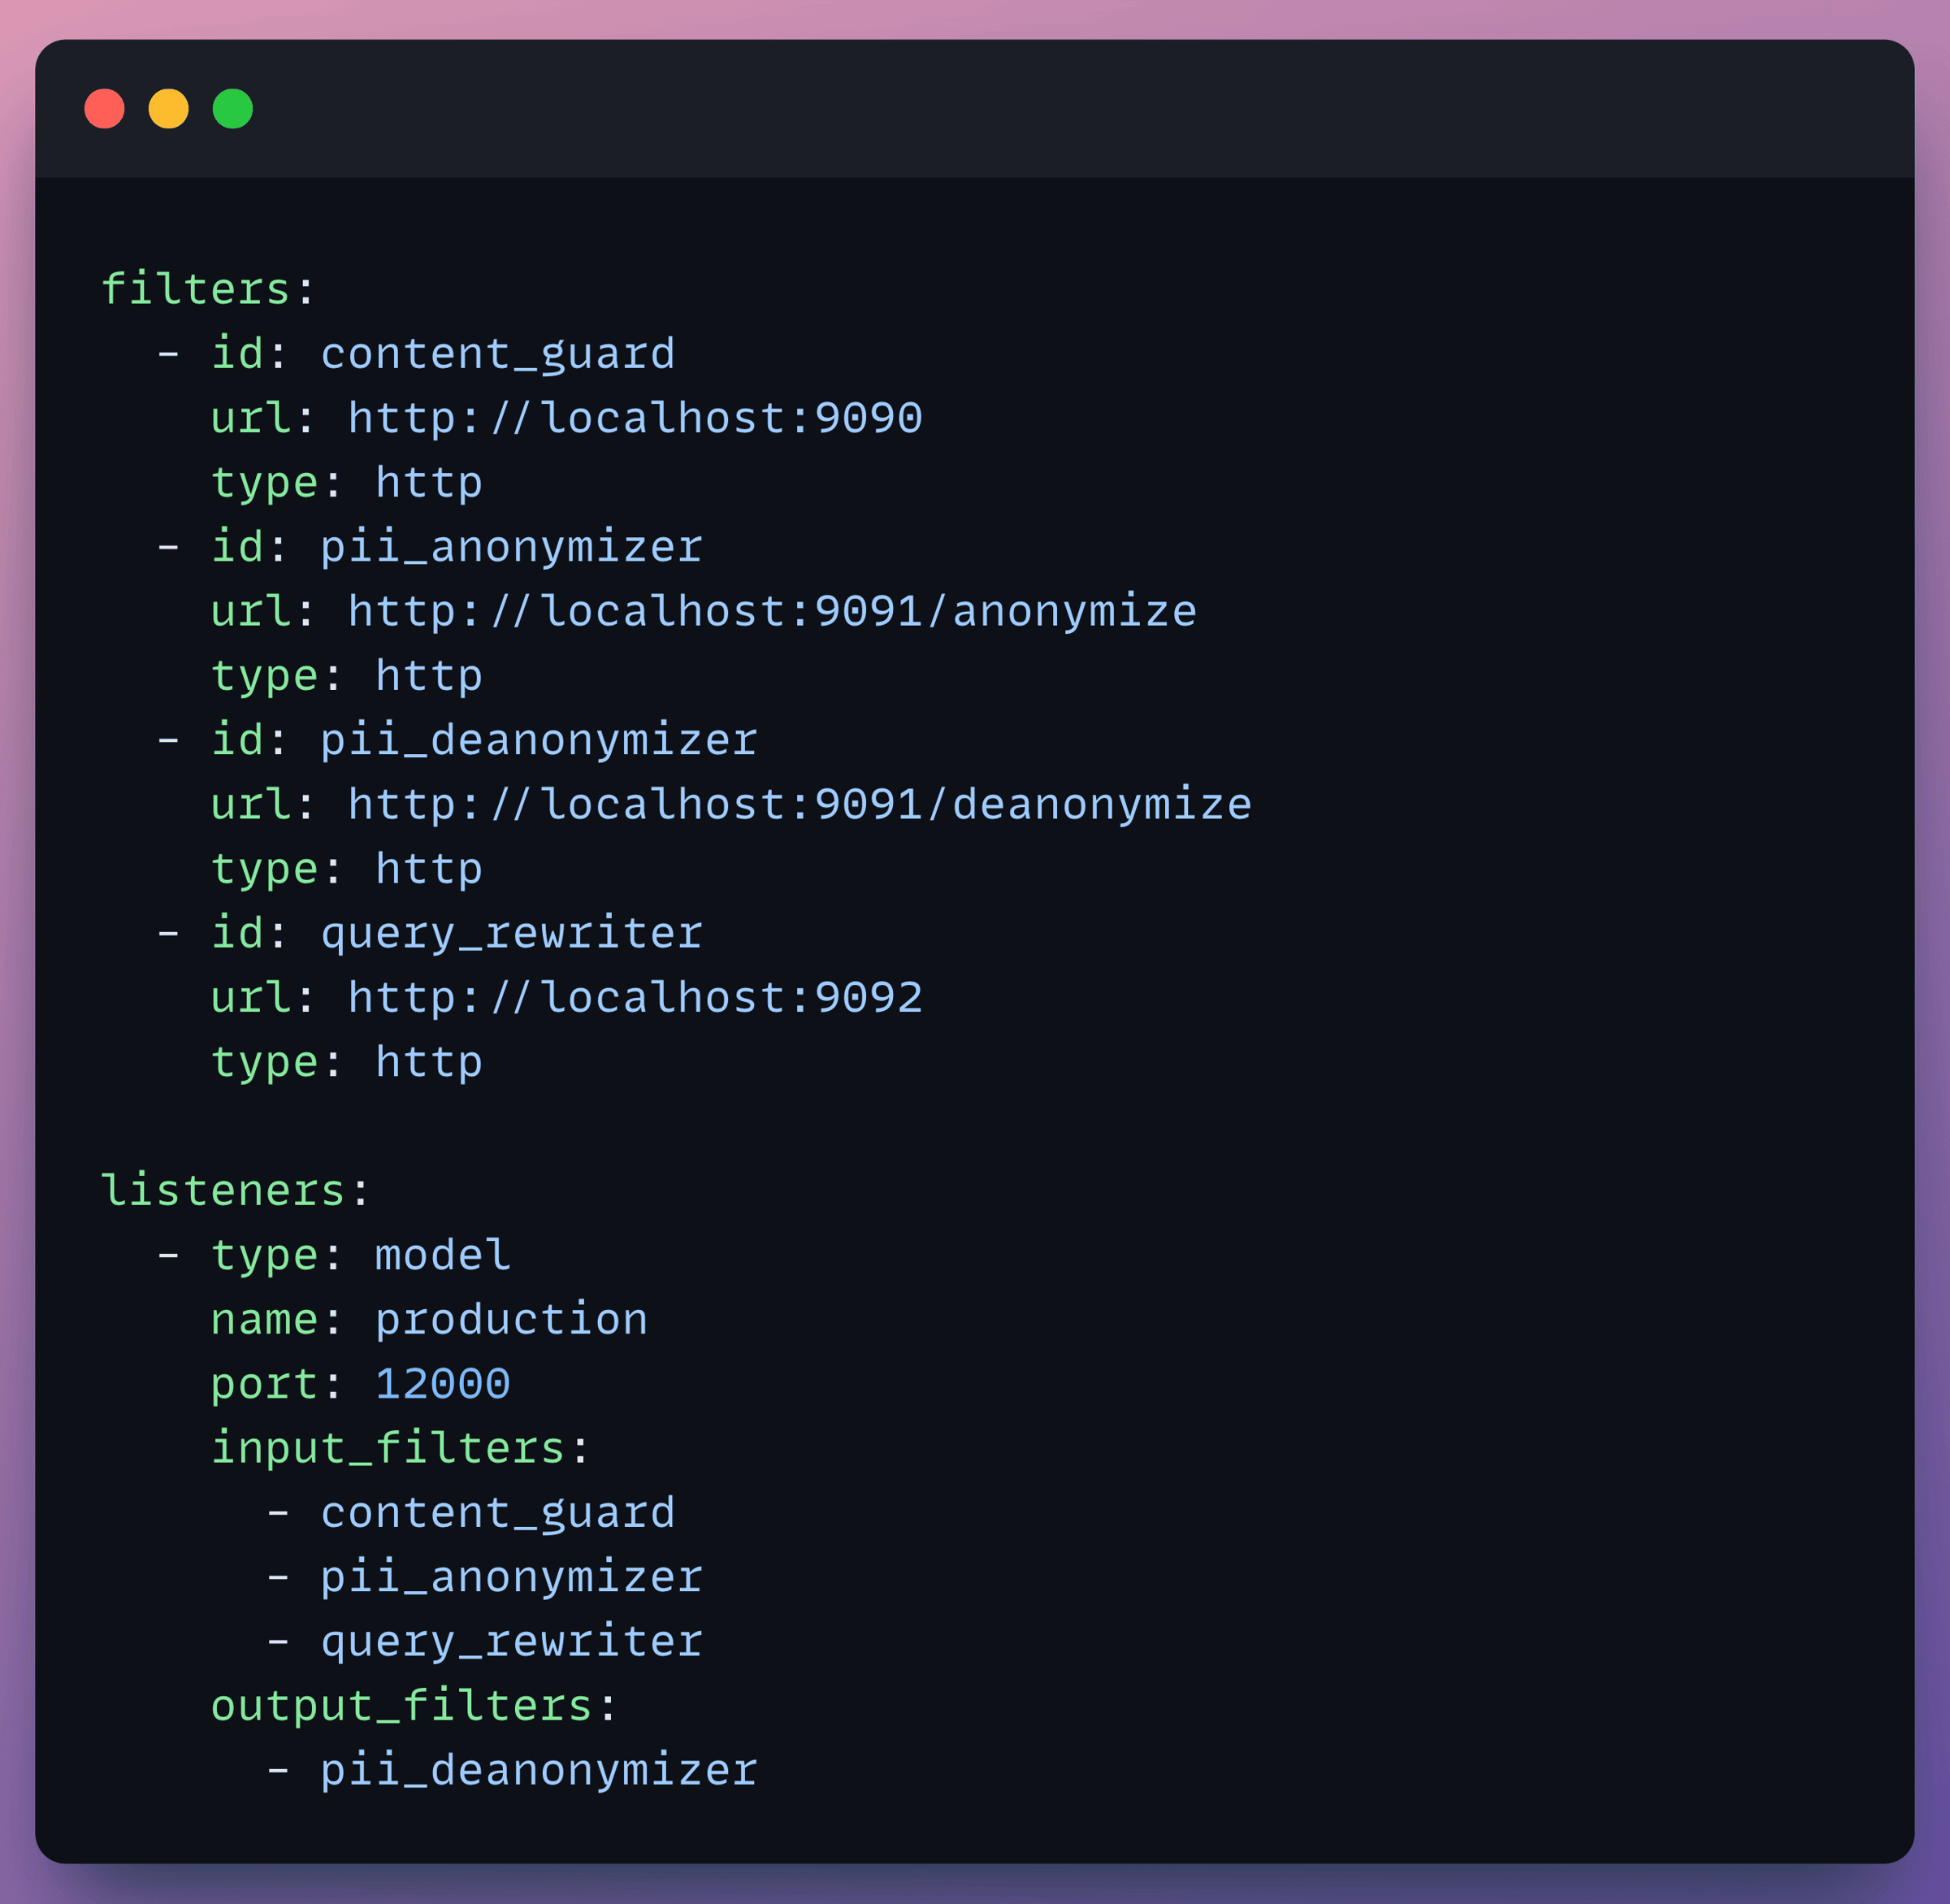Screen dimensions: 1950x1904
Task: Click the red close window dot
Action: point(104,109)
